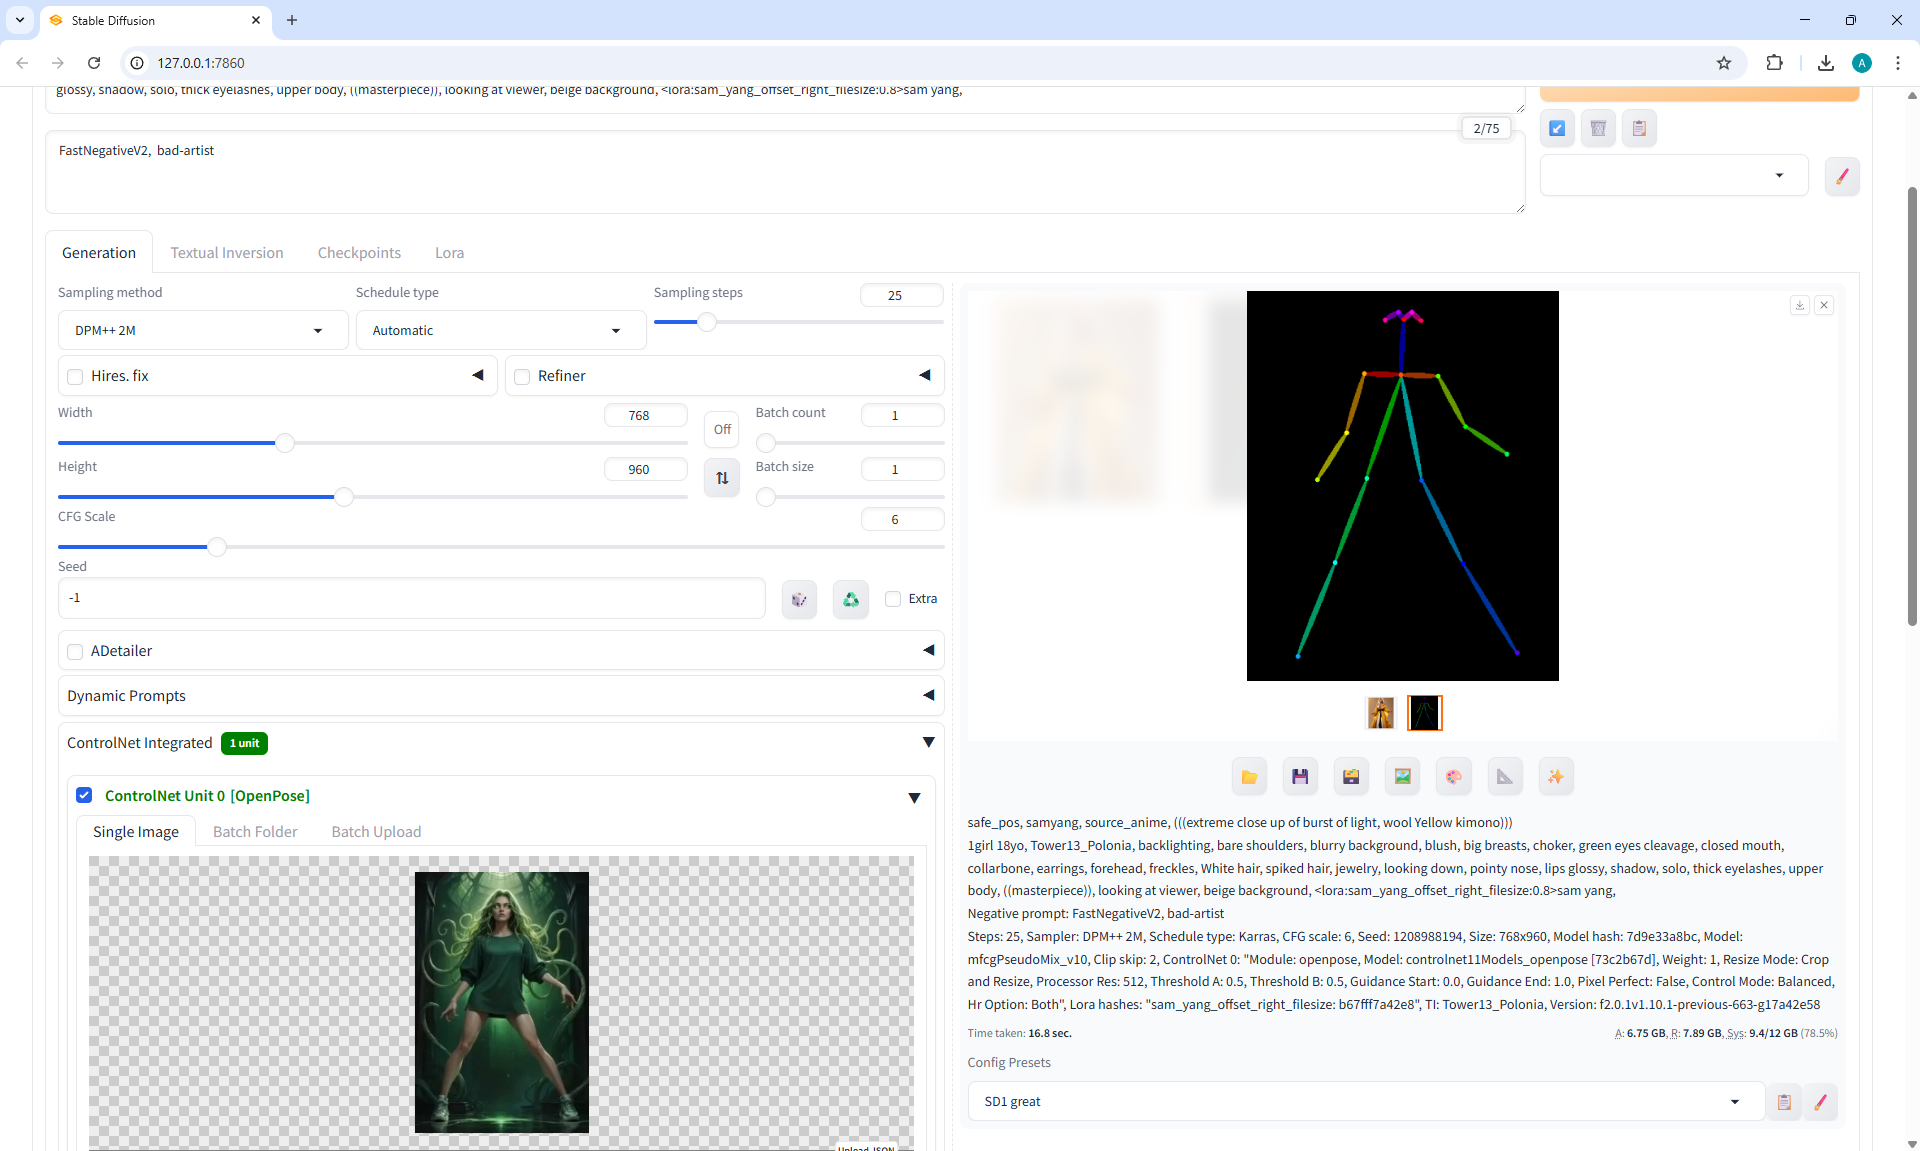Click the dice random seed button

[799, 599]
